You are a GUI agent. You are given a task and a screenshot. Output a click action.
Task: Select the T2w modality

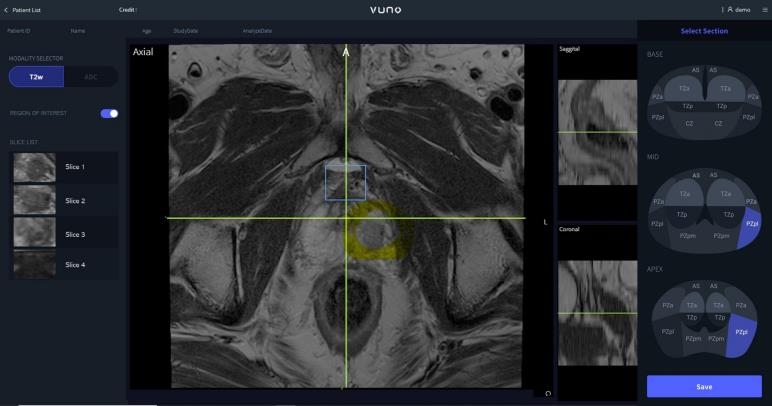coord(36,77)
